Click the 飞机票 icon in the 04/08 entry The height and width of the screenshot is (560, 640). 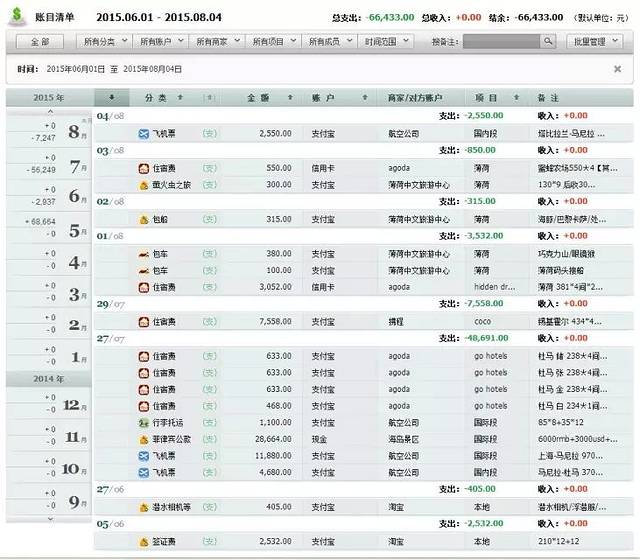(144, 133)
